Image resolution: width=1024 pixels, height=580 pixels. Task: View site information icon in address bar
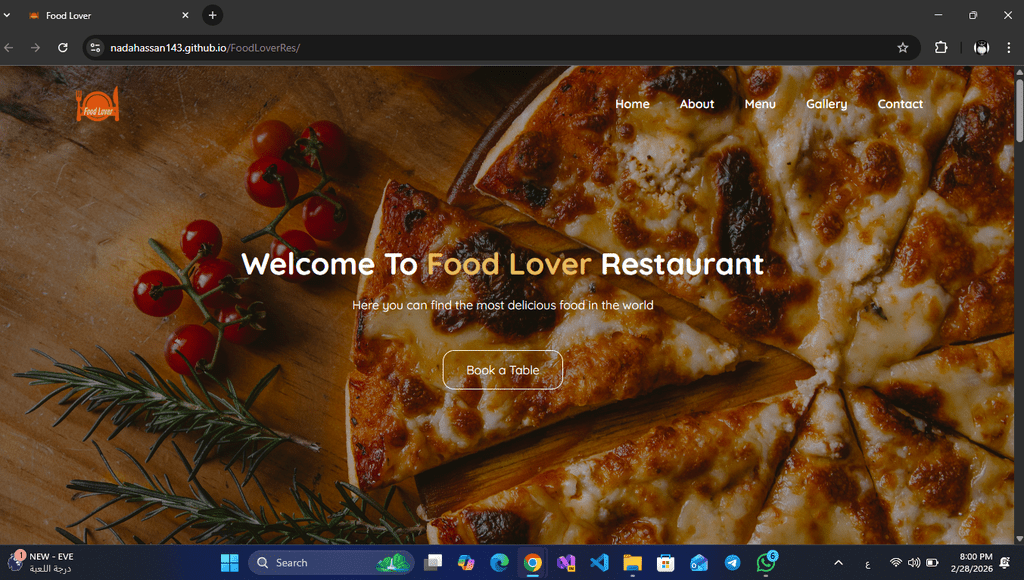pyautogui.click(x=95, y=47)
